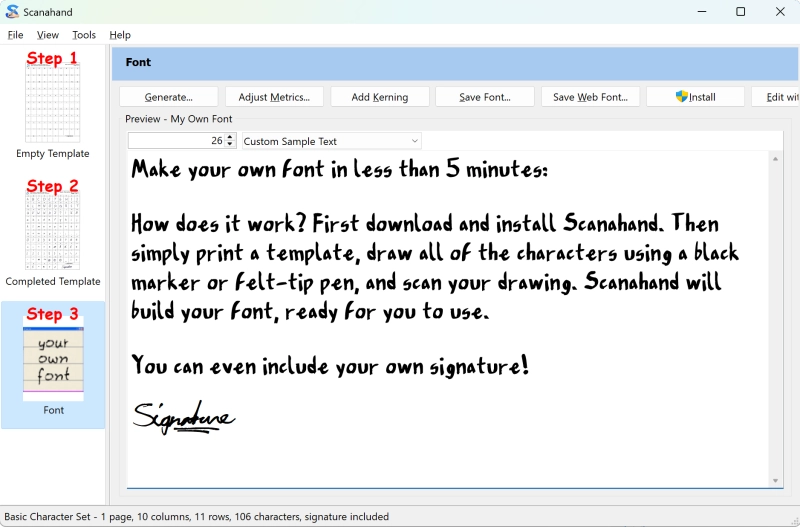This screenshot has width=800, height=527.
Task: Increase font size with up stepper arrow
Action: click(230, 137)
